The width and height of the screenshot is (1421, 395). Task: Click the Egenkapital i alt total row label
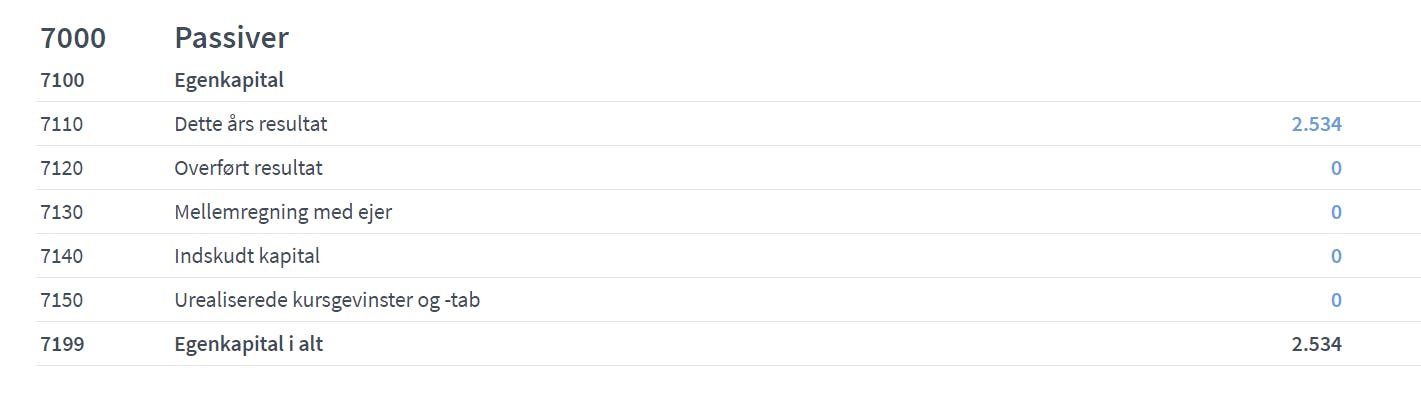click(248, 344)
